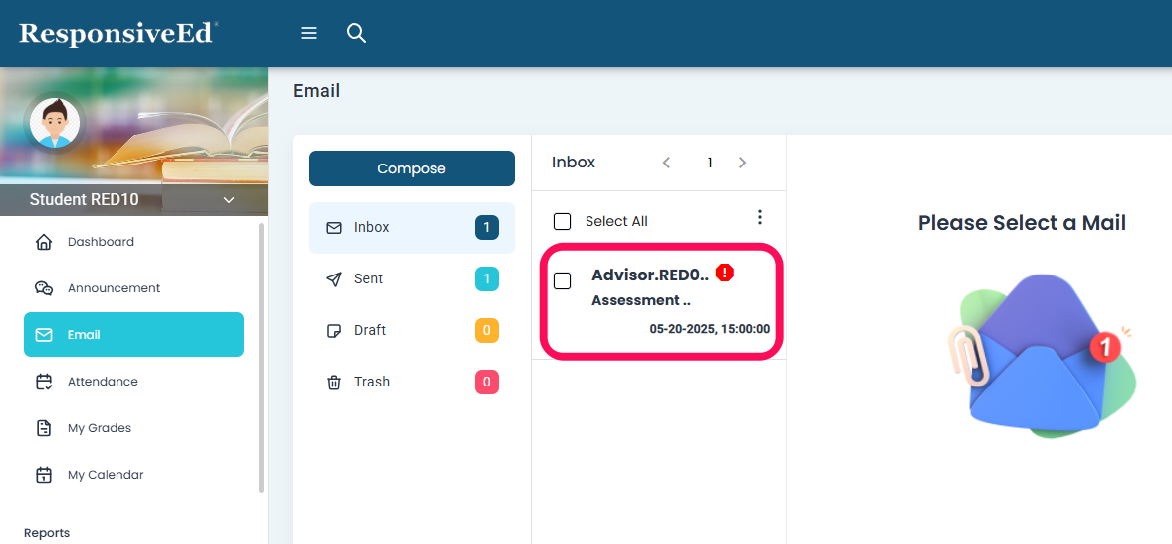
Task: Go to previous inbox page
Action: (x=667, y=162)
